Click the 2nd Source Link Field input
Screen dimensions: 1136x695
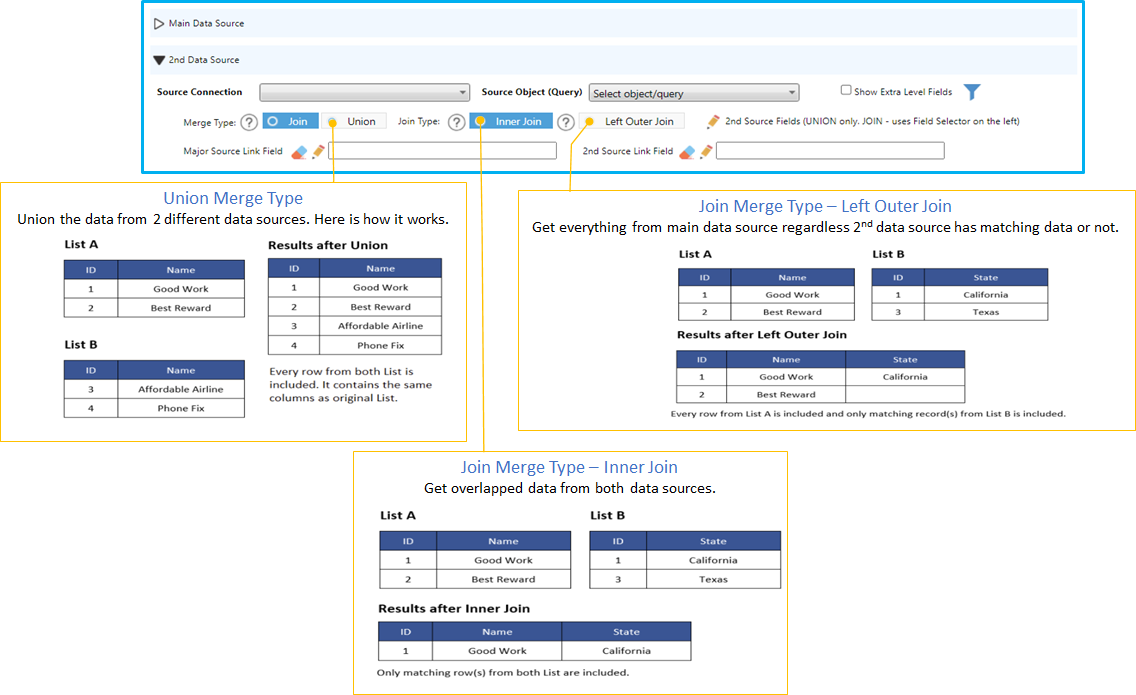tap(830, 151)
